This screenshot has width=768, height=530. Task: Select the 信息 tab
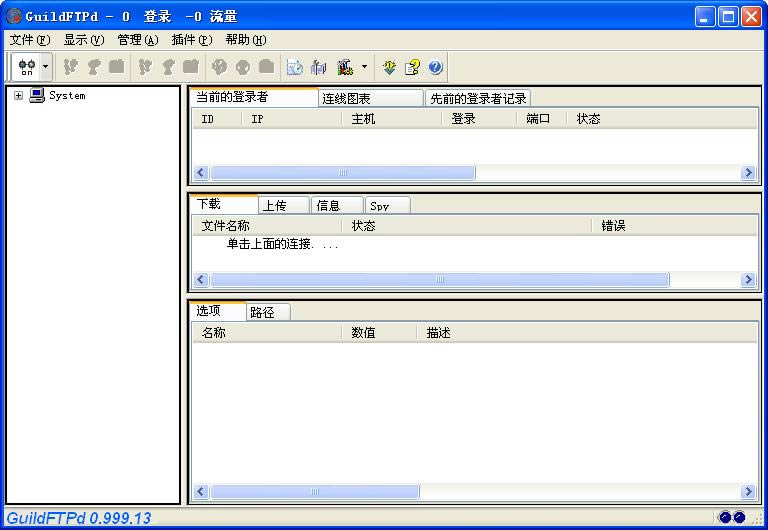tap(337, 205)
